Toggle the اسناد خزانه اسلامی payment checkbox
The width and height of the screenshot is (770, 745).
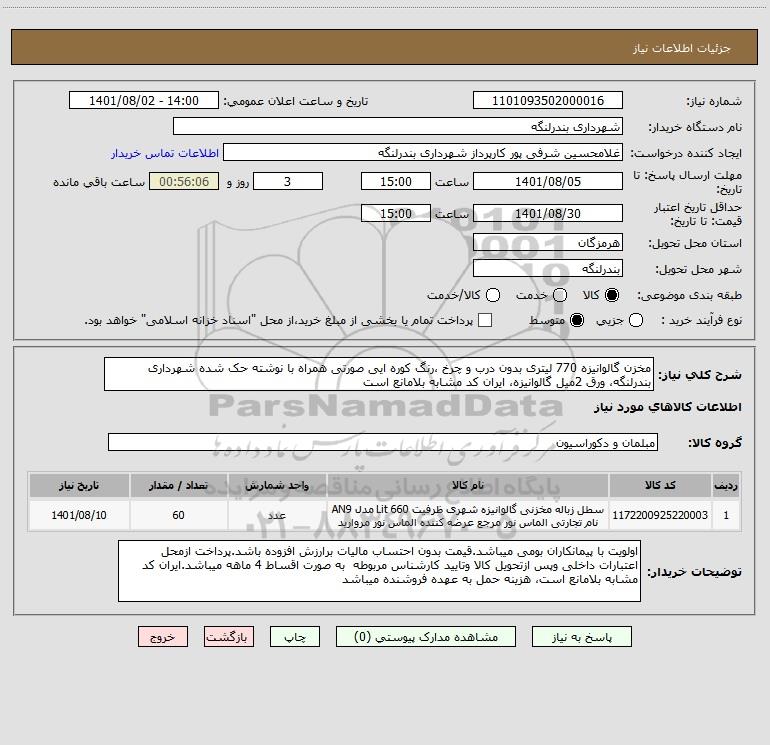(485, 320)
